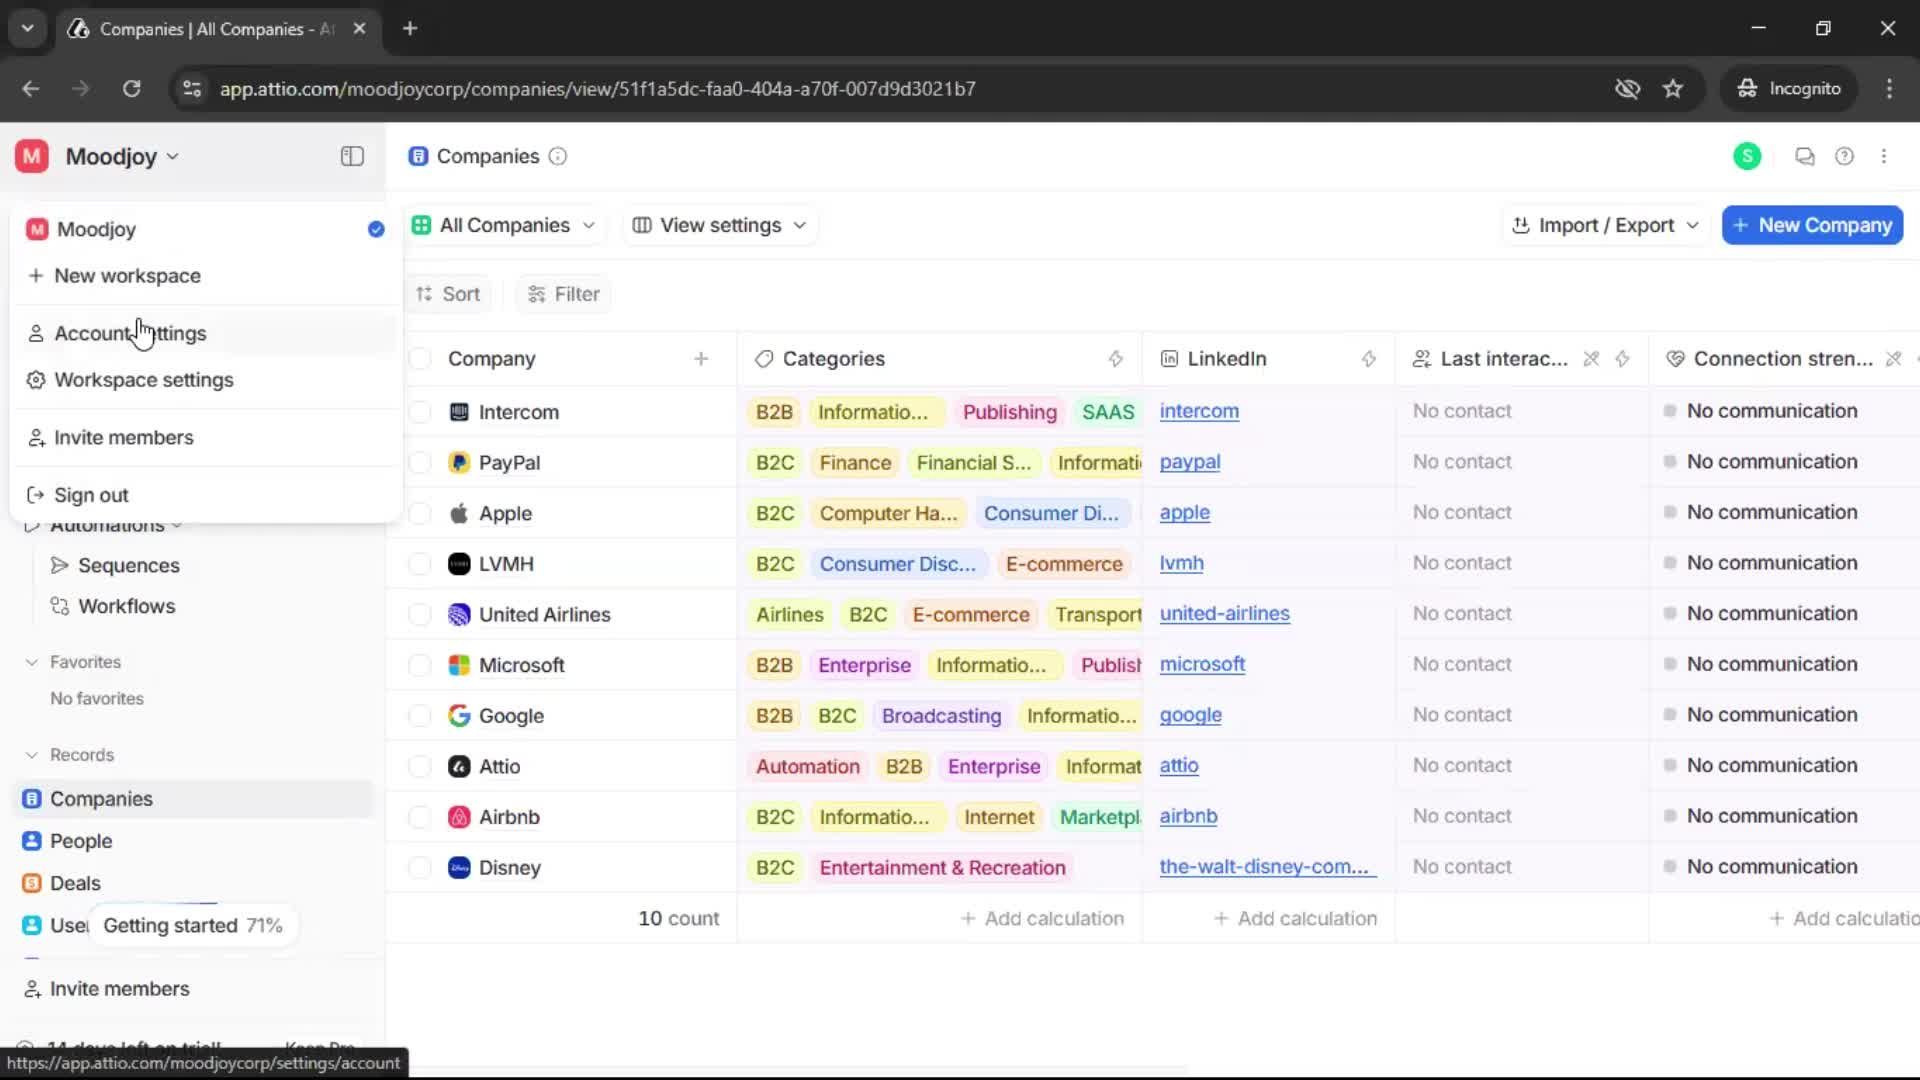1920x1080 pixels.
Task: Click the enrichment bolt icon in Categories header
Action: coord(1116,358)
